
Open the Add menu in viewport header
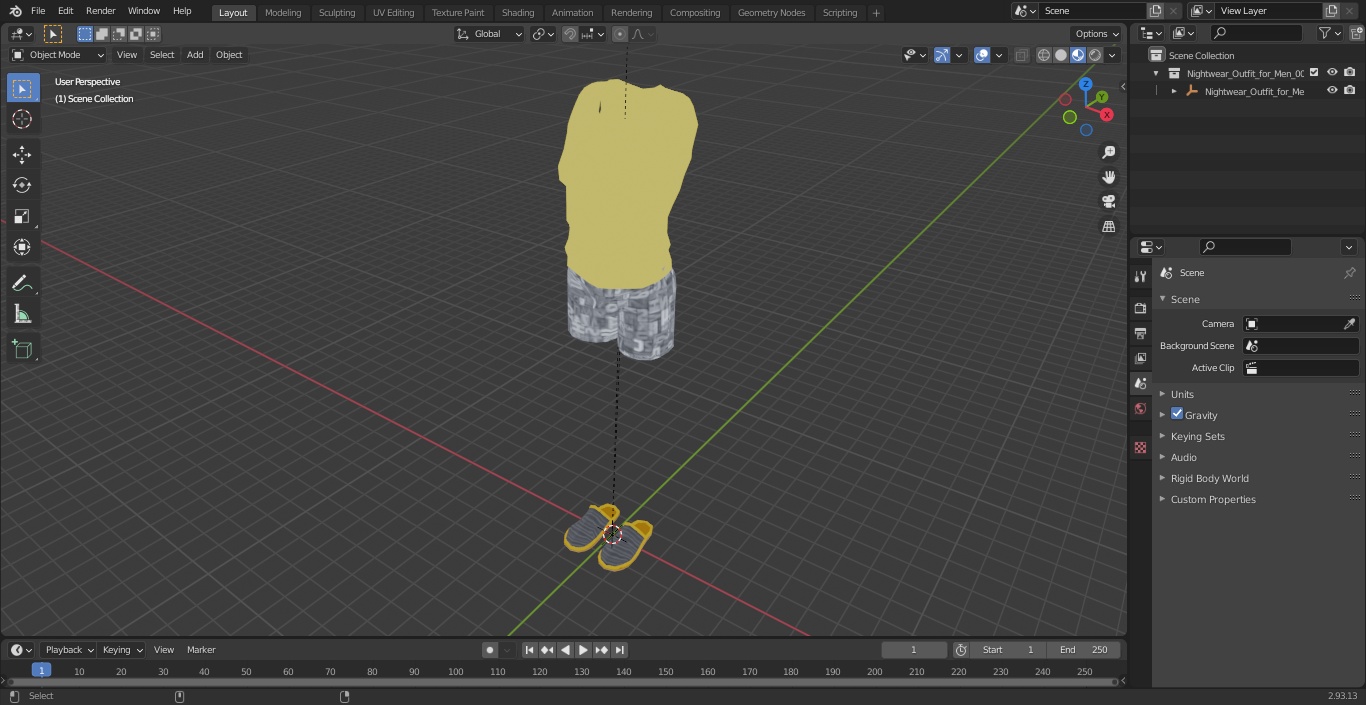pos(195,55)
